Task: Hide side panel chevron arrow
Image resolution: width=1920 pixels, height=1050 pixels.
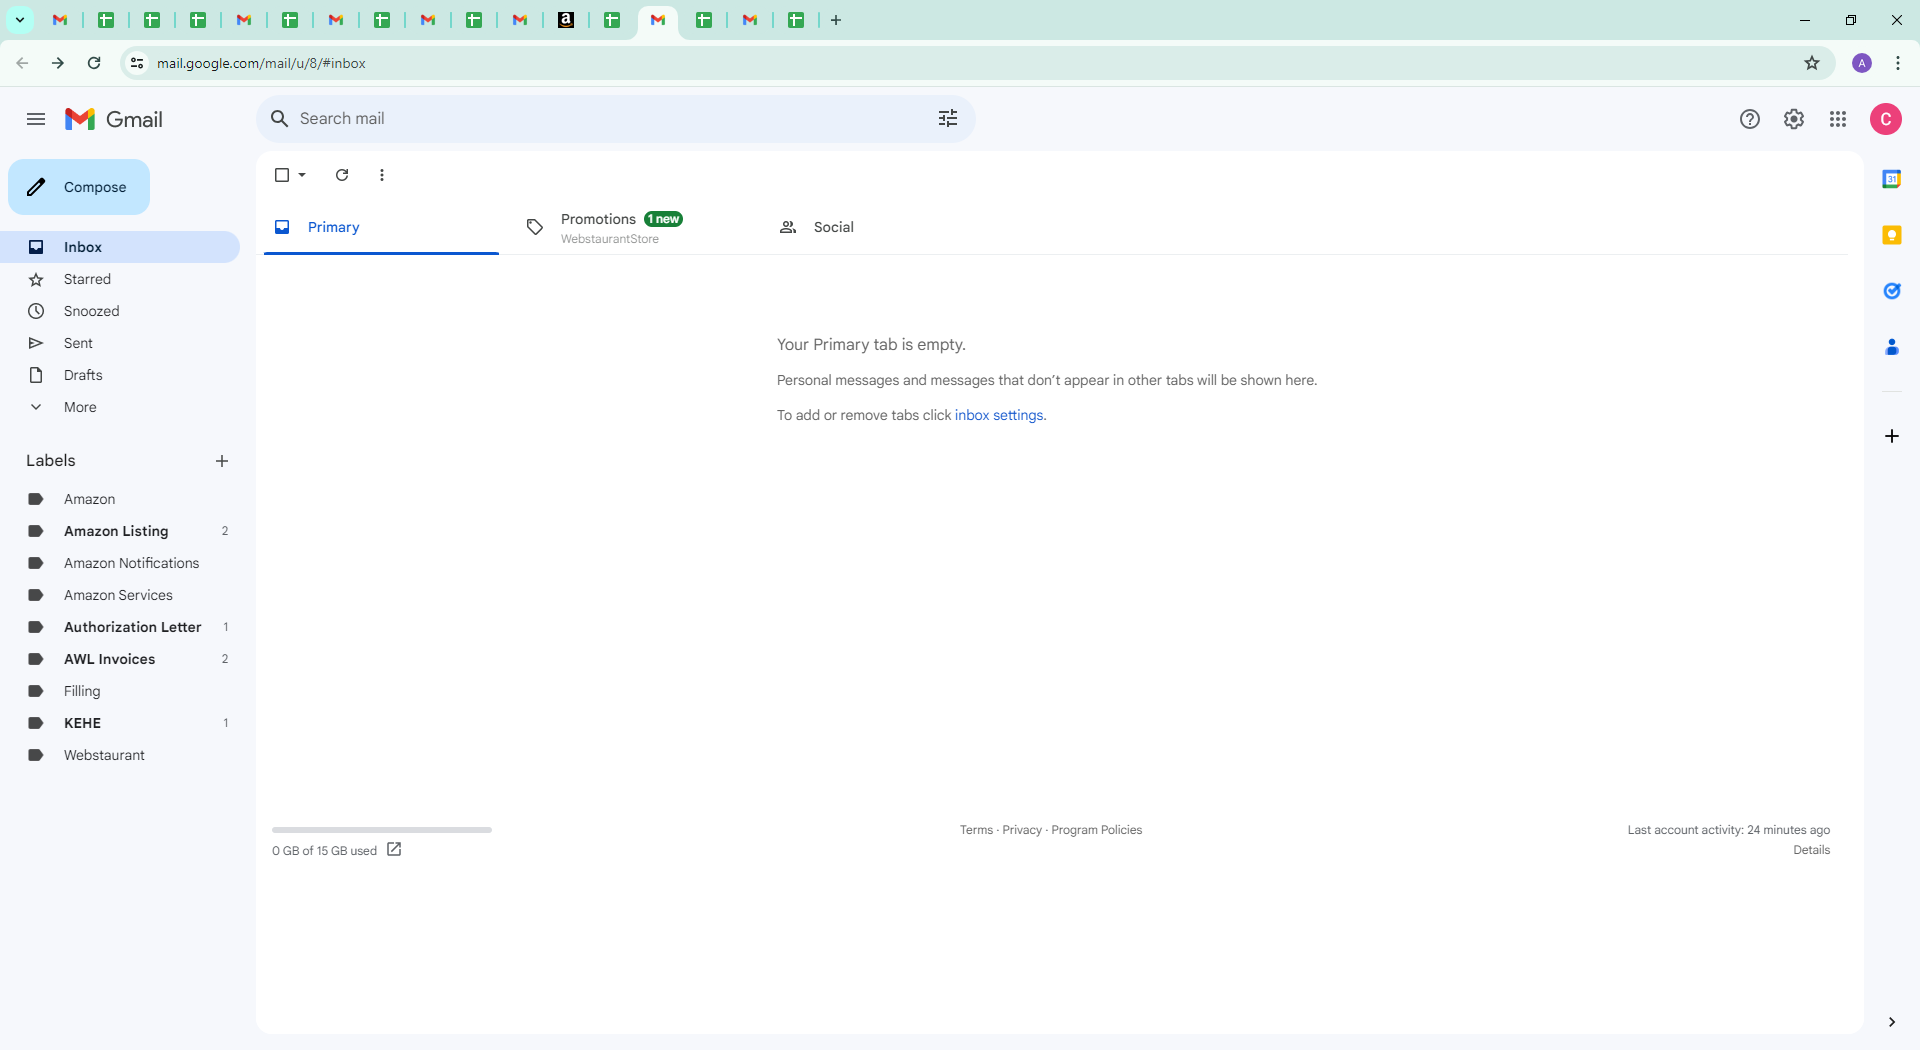Action: [1892, 1022]
